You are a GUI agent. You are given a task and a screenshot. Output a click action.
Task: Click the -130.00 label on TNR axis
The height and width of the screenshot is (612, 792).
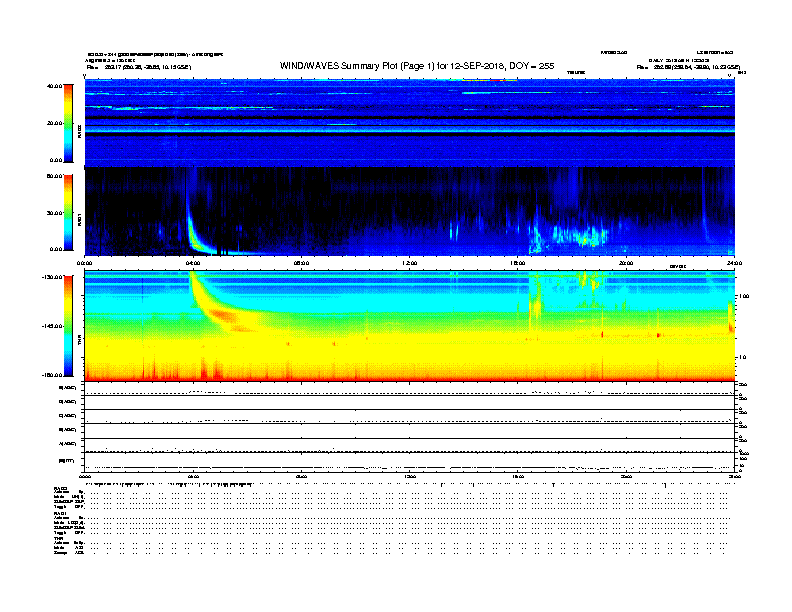53,277
